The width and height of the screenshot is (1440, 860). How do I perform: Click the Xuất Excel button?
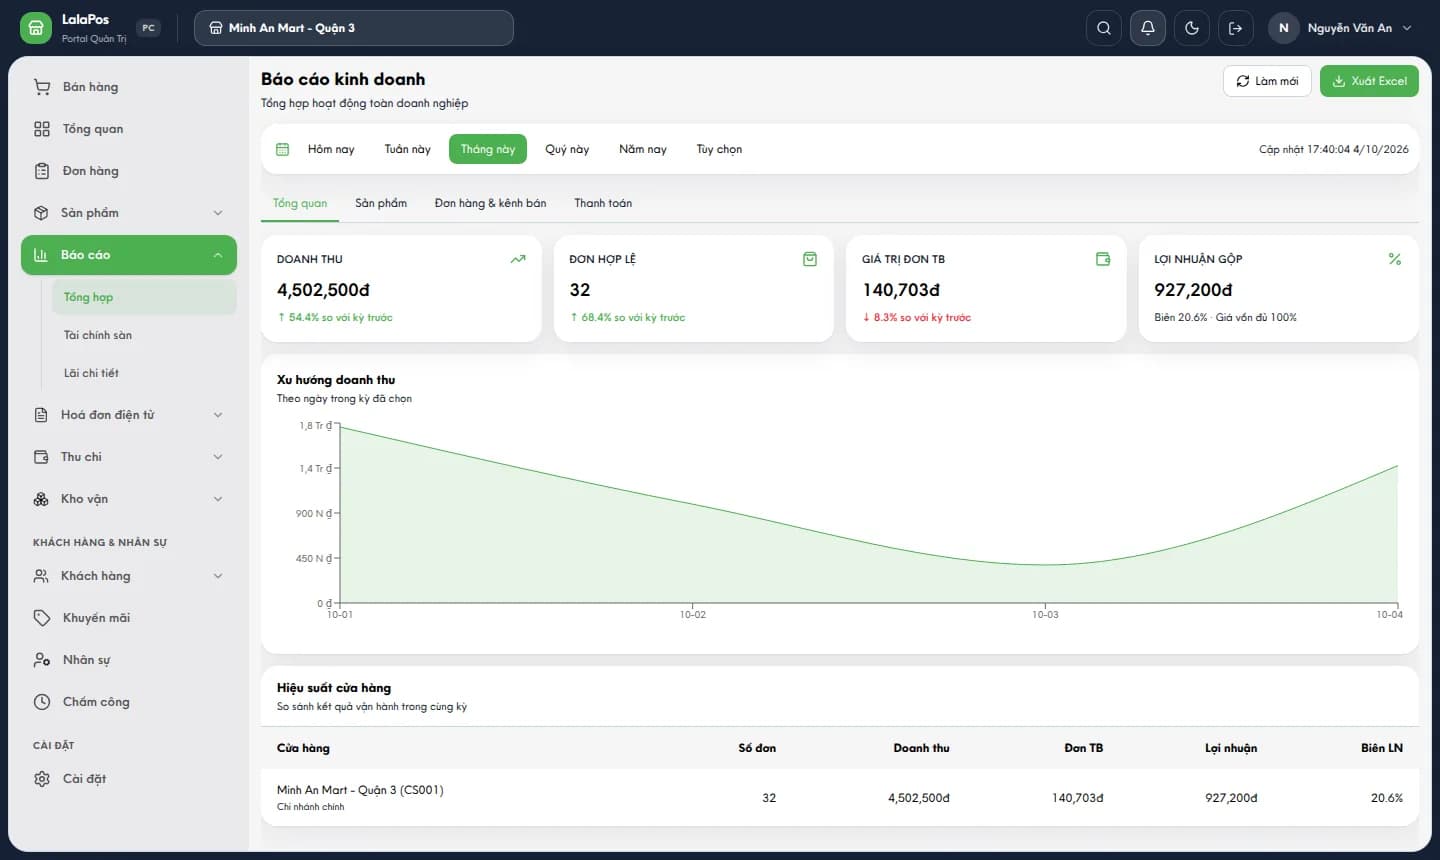(x=1369, y=81)
